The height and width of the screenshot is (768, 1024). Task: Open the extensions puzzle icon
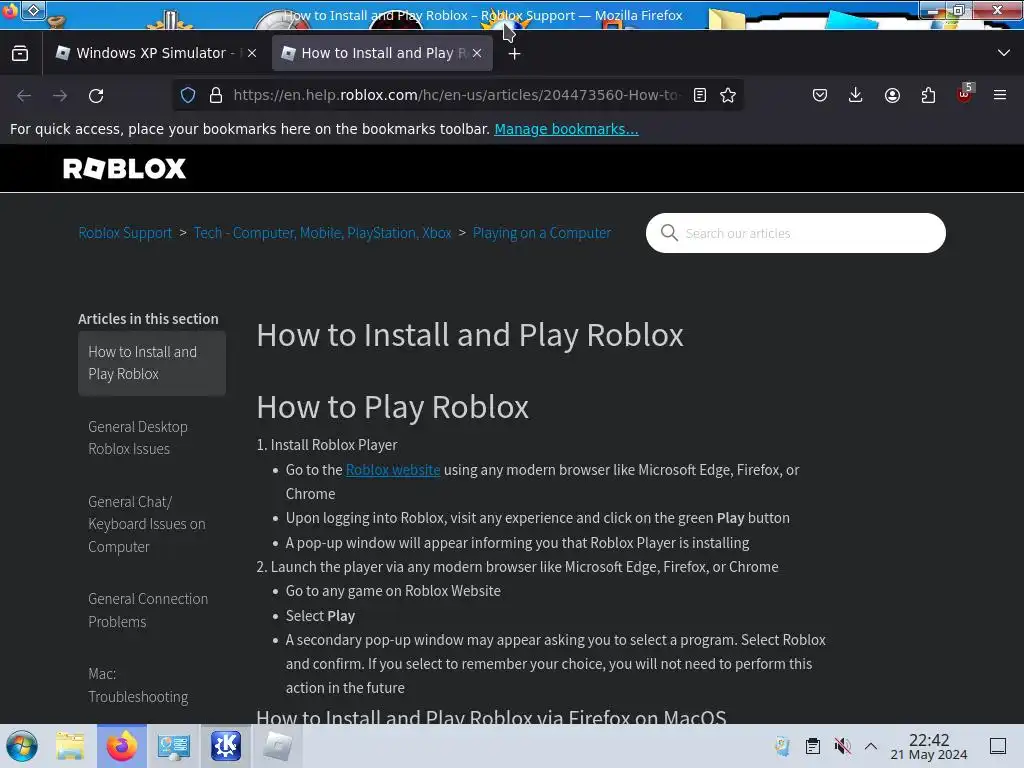point(928,95)
